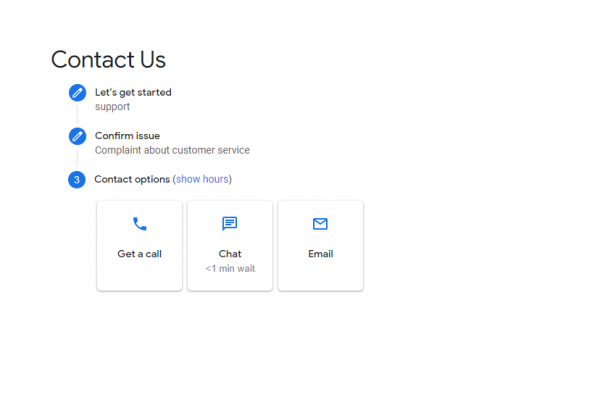Viewport: 600px width, 400px height.
Task: Choose the Get a call label
Action: (139, 254)
